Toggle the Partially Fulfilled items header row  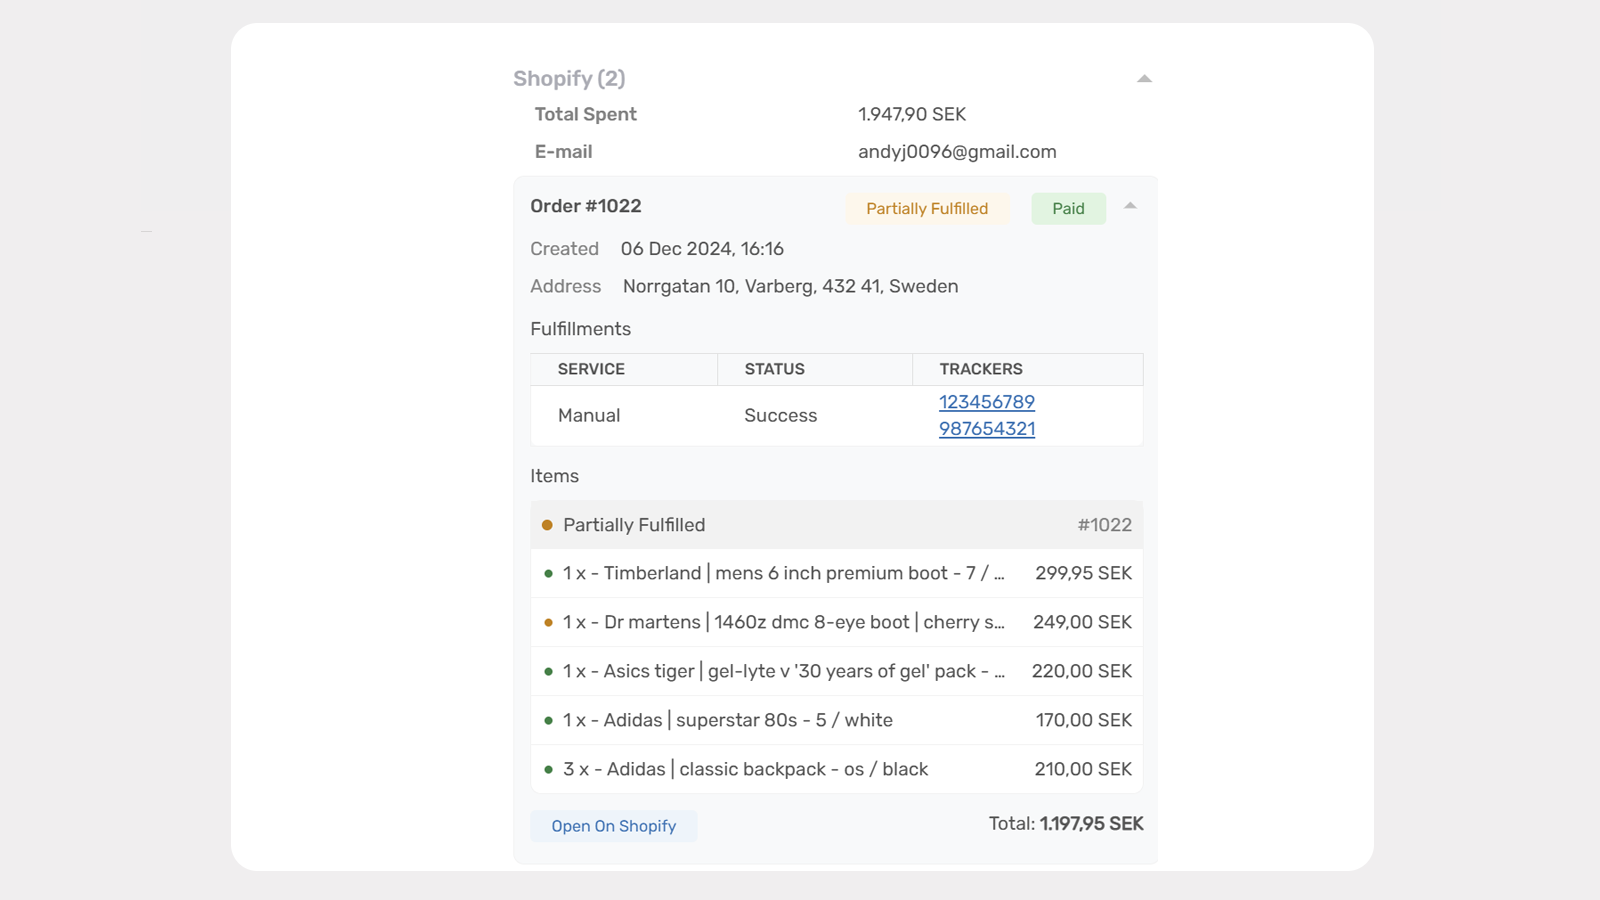pyautogui.click(x=836, y=524)
